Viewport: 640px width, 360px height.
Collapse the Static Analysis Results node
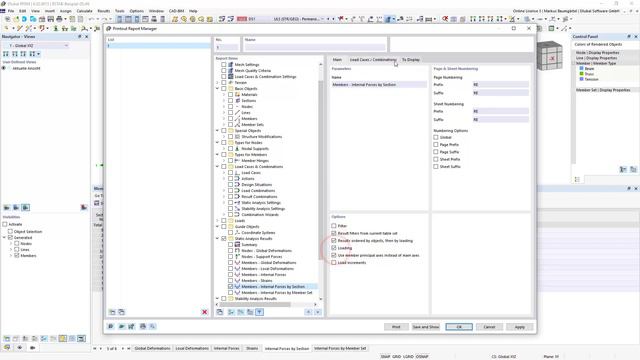218,238
